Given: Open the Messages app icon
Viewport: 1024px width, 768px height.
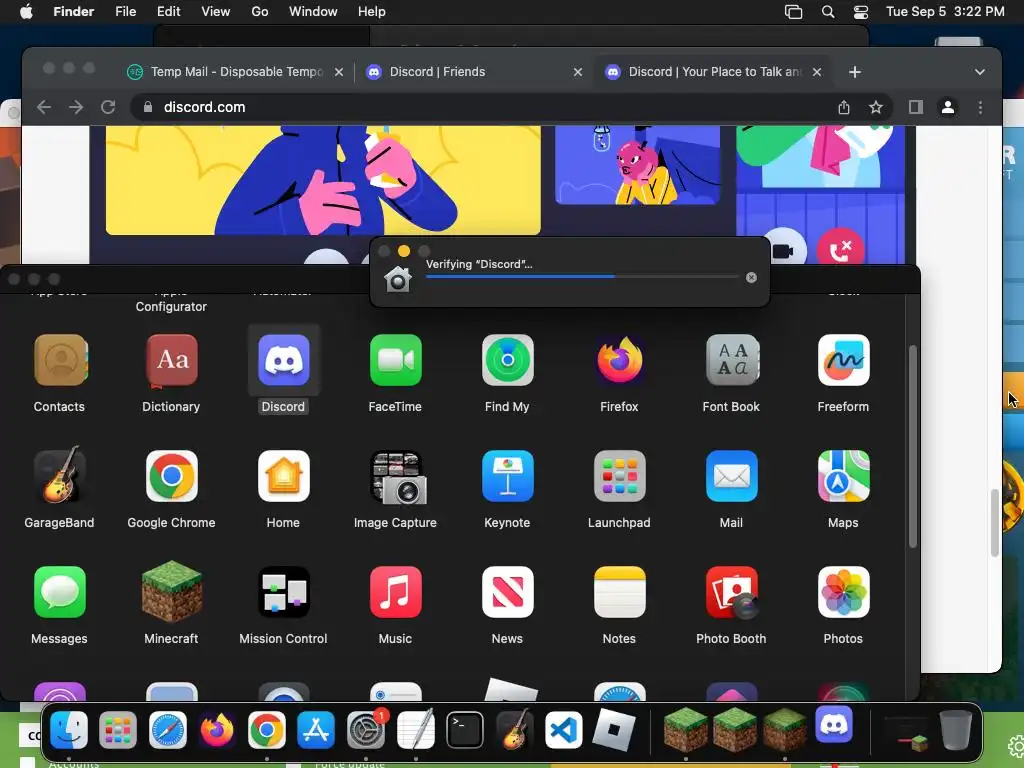Looking at the screenshot, I should [59, 592].
